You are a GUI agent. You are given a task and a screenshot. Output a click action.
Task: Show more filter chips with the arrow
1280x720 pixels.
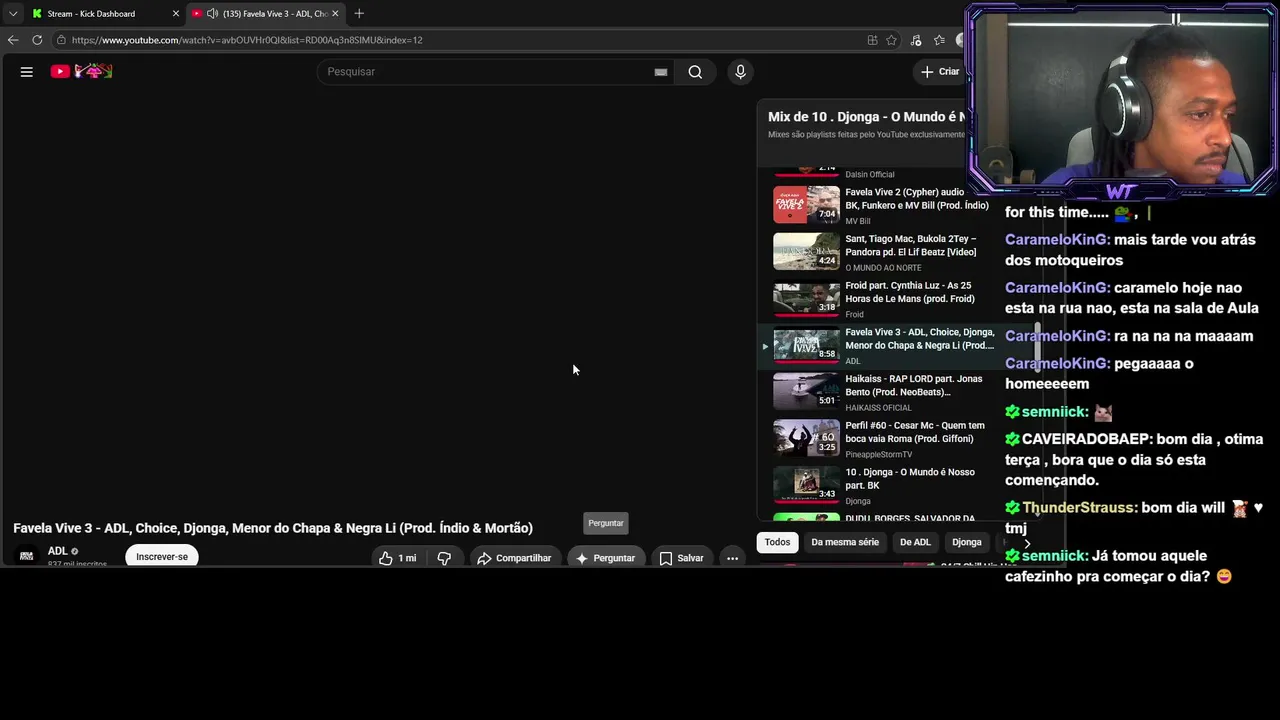pyautogui.click(x=1026, y=543)
